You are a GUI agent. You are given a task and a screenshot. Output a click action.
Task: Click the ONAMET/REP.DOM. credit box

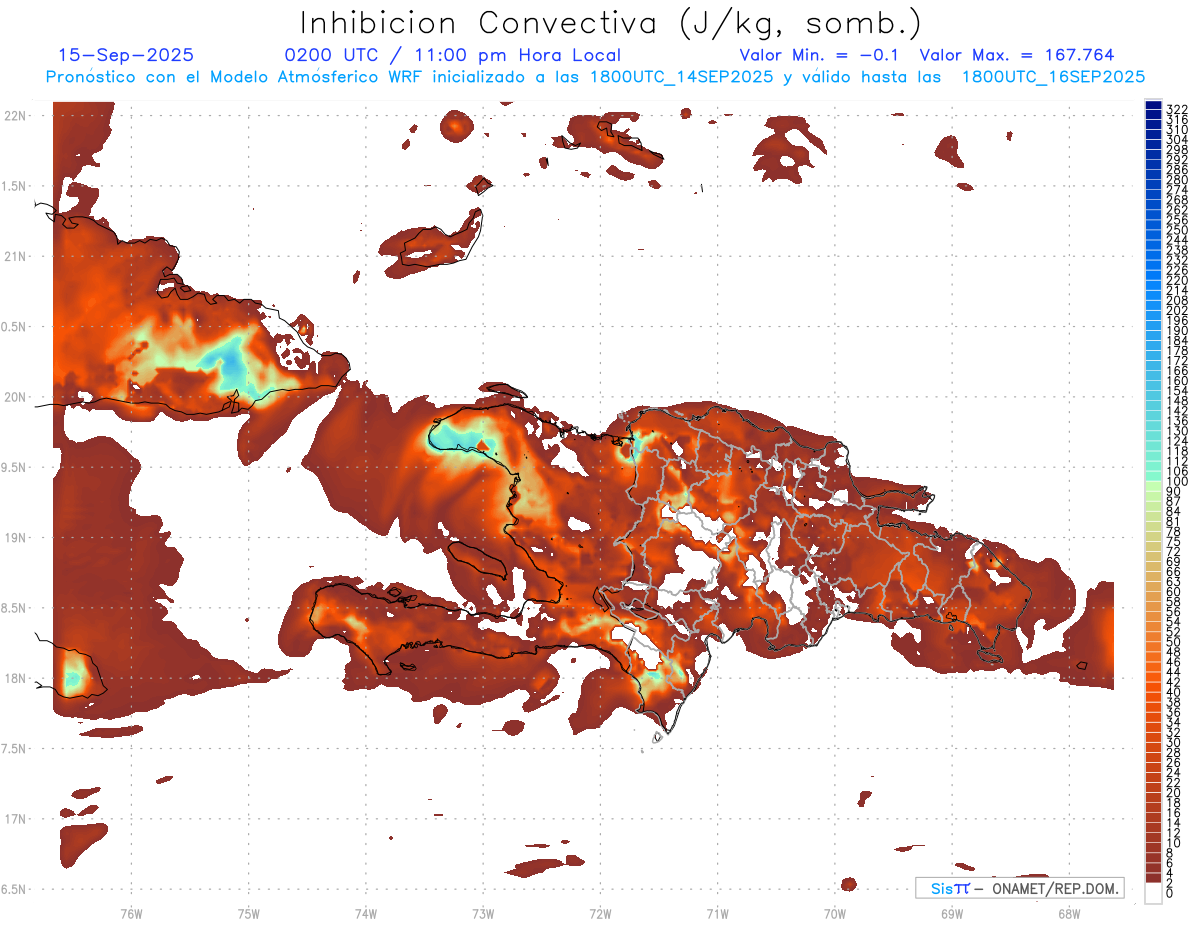pos(1019,888)
